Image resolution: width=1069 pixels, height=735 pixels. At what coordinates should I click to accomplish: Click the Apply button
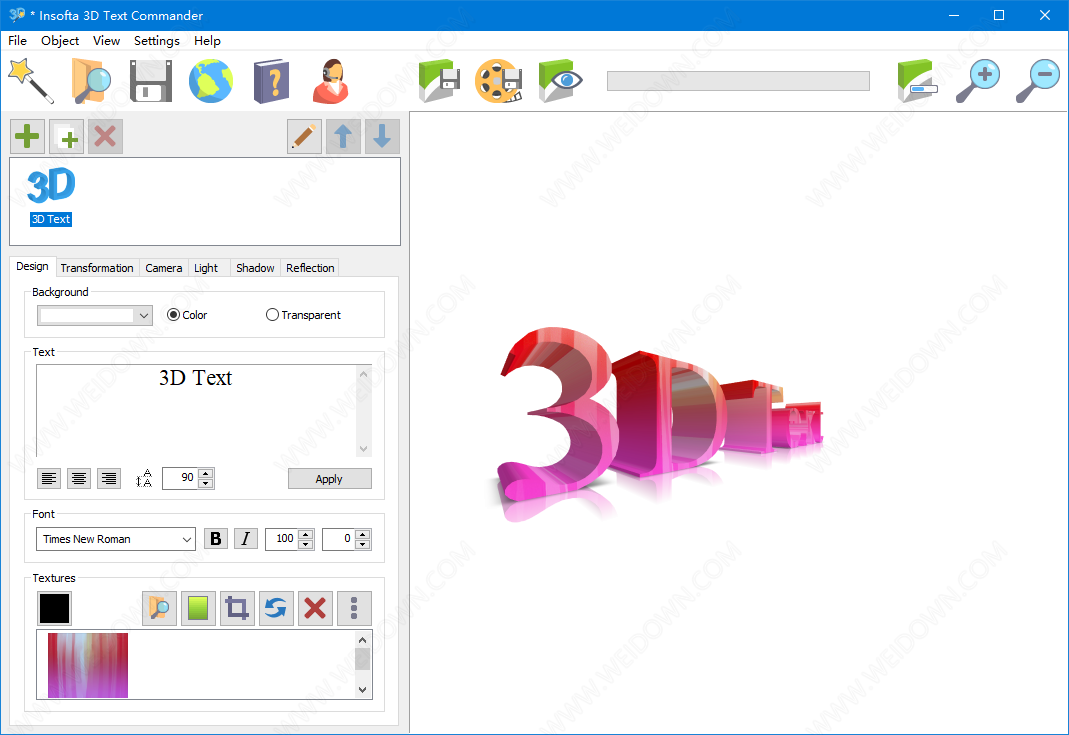tap(329, 479)
